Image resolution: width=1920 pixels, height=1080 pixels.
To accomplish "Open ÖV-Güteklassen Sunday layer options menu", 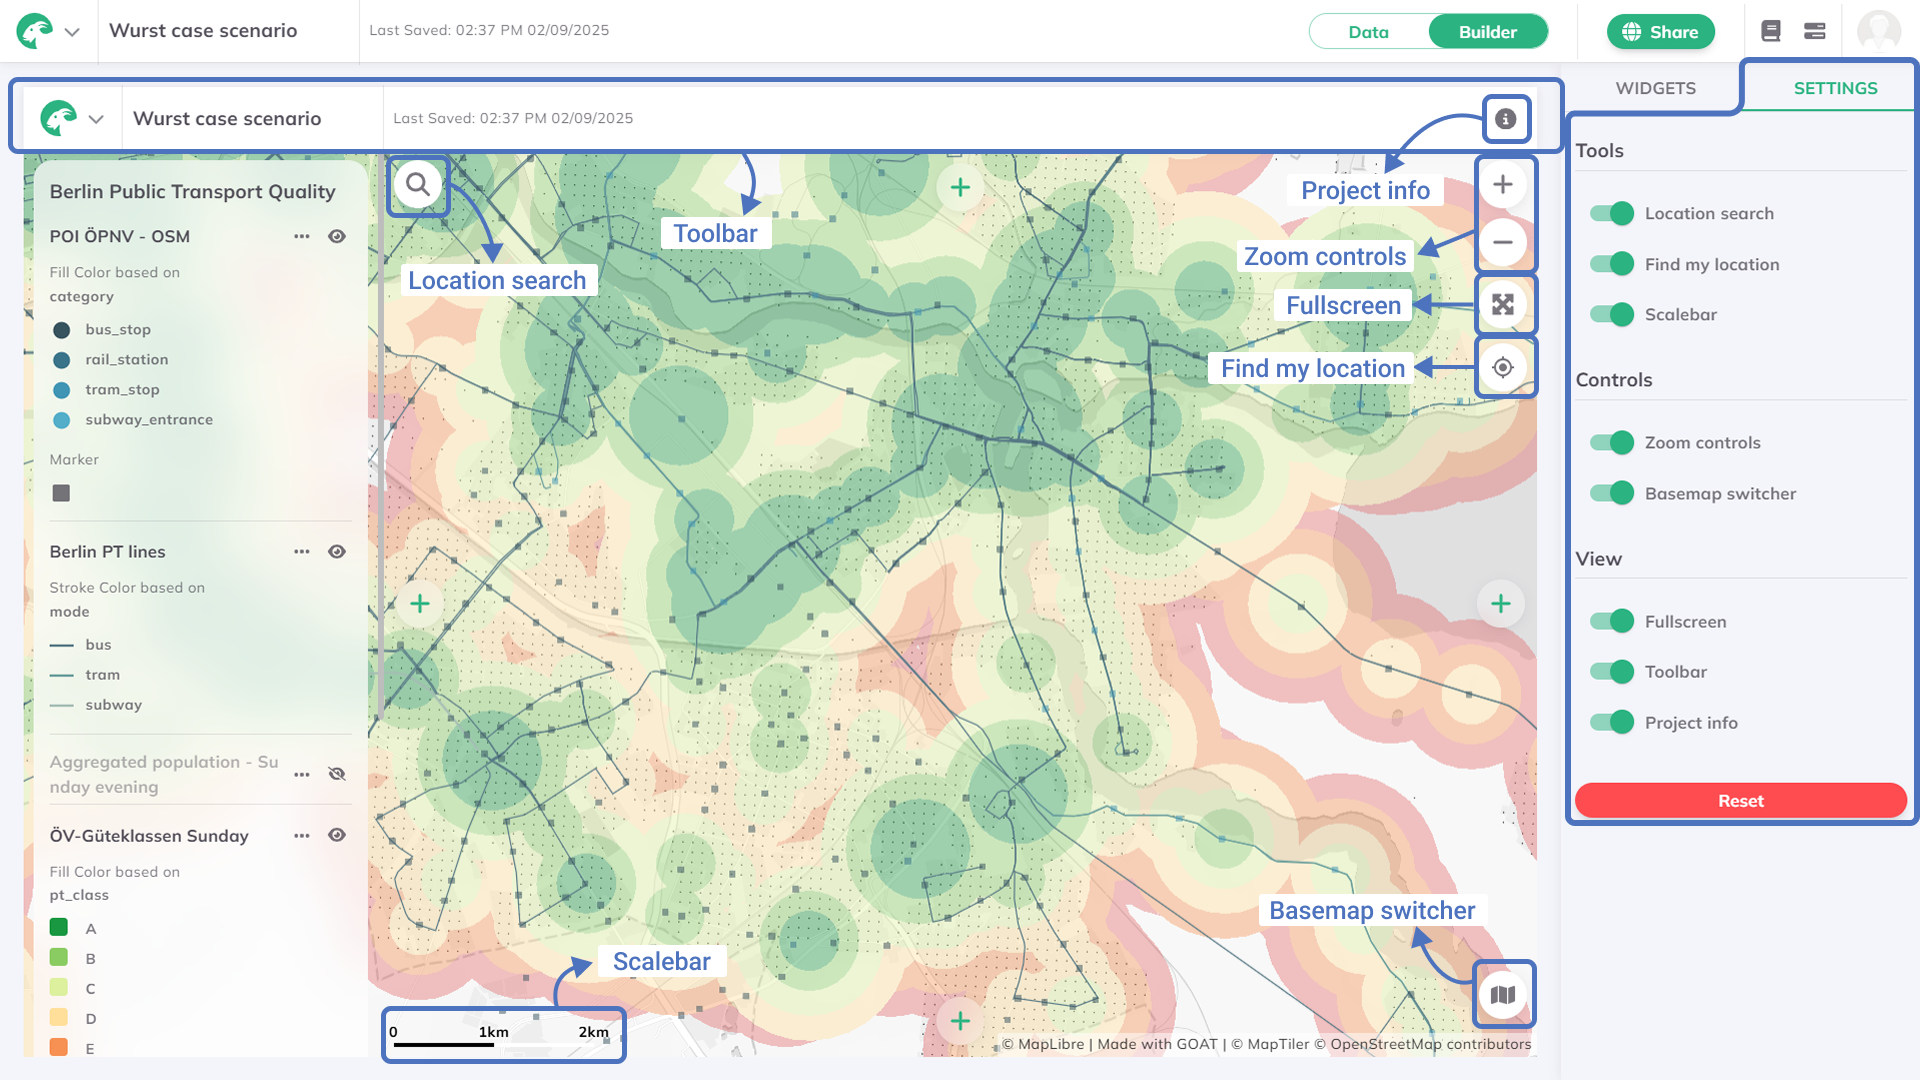I will click(x=301, y=836).
